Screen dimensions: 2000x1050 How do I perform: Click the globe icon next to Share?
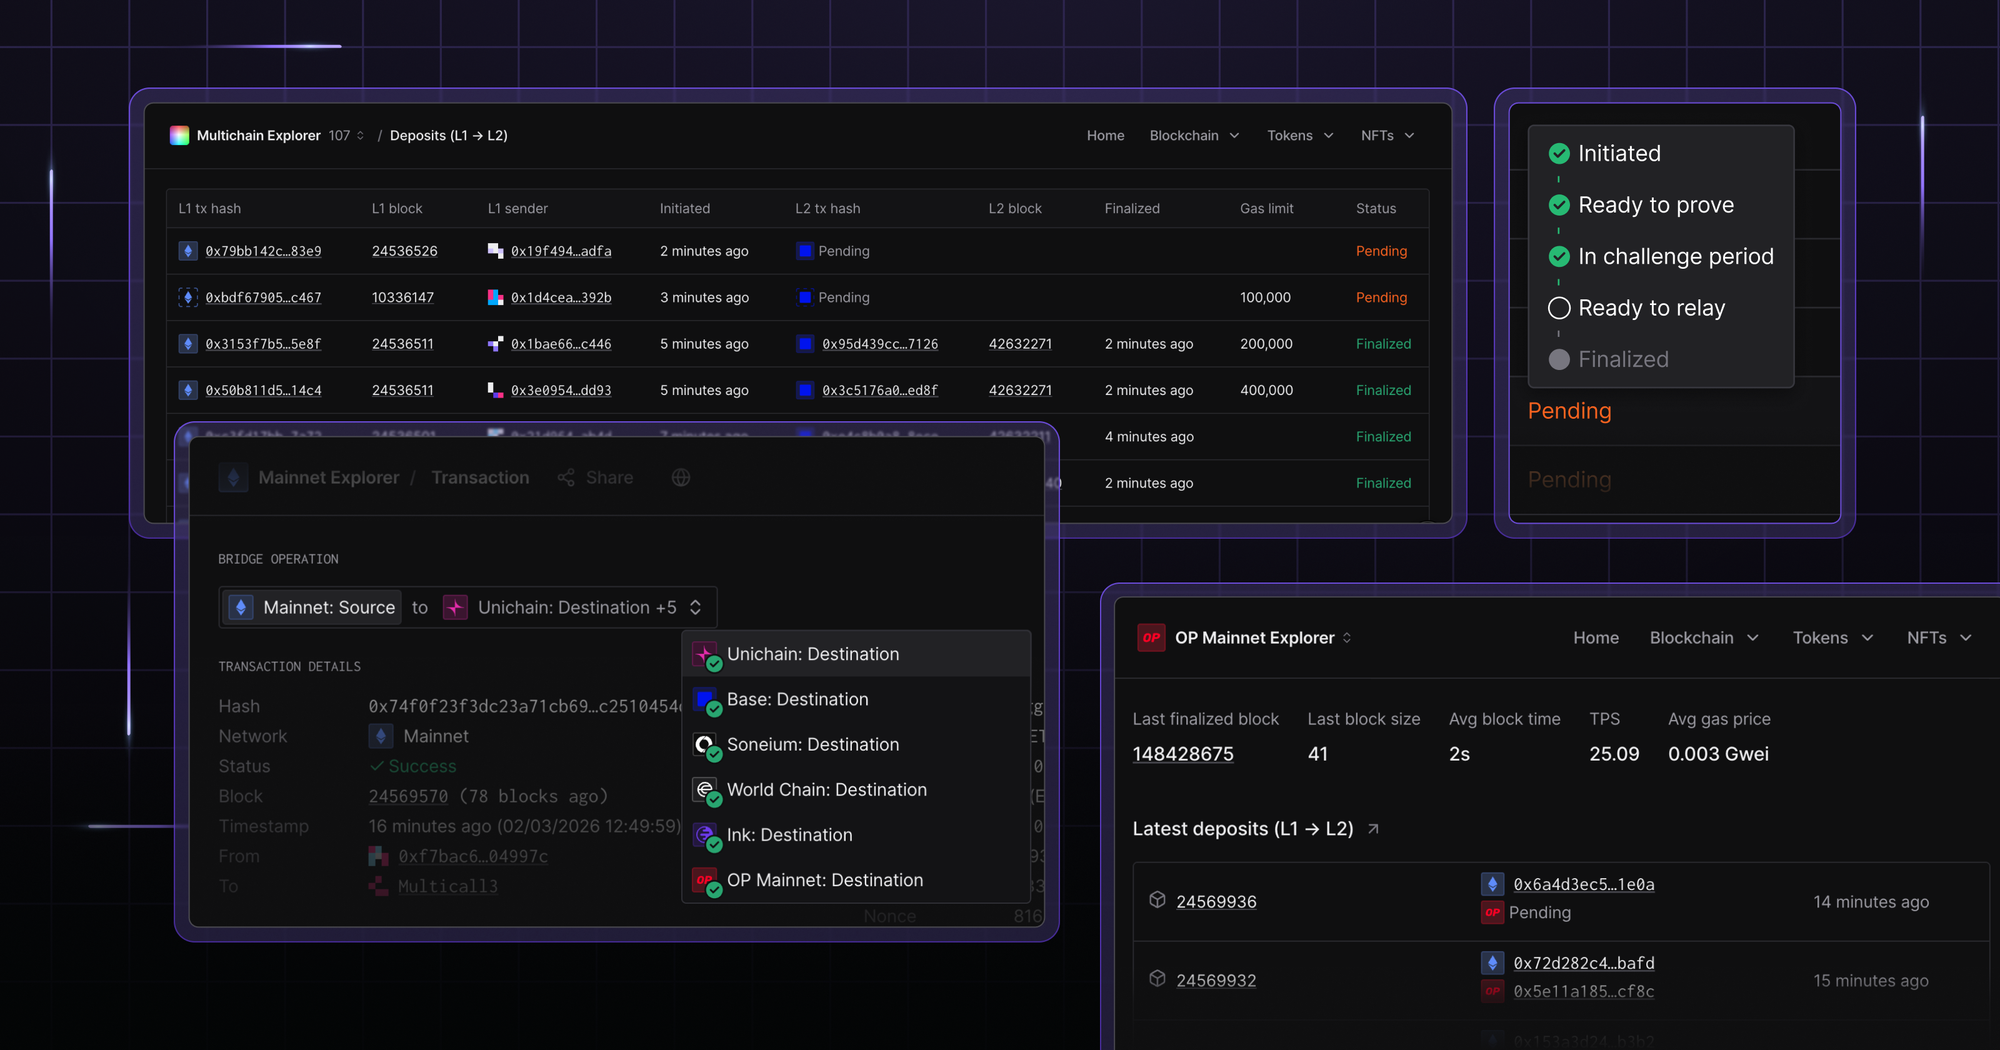(681, 478)
